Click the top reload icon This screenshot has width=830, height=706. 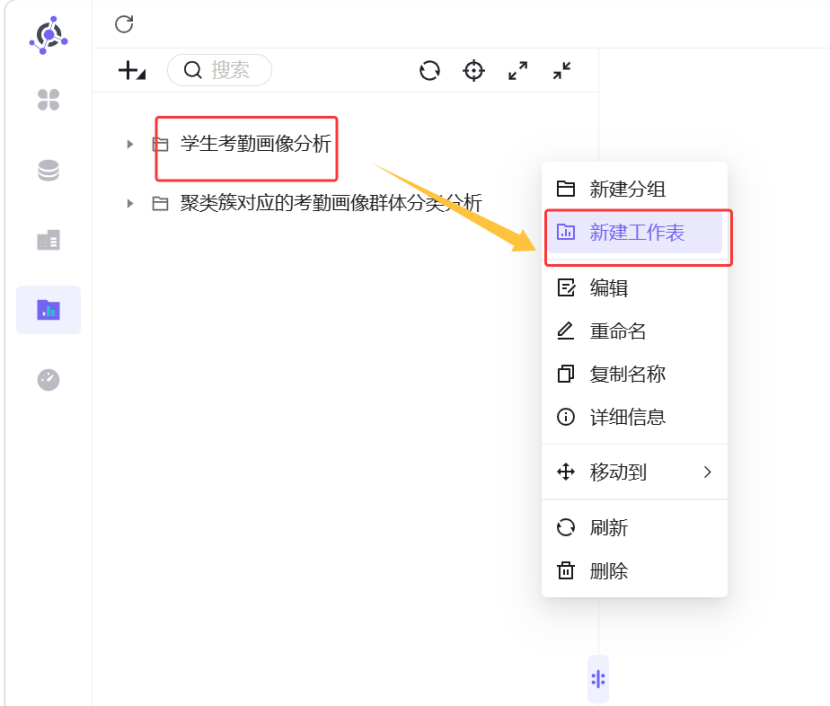point(124,24)
